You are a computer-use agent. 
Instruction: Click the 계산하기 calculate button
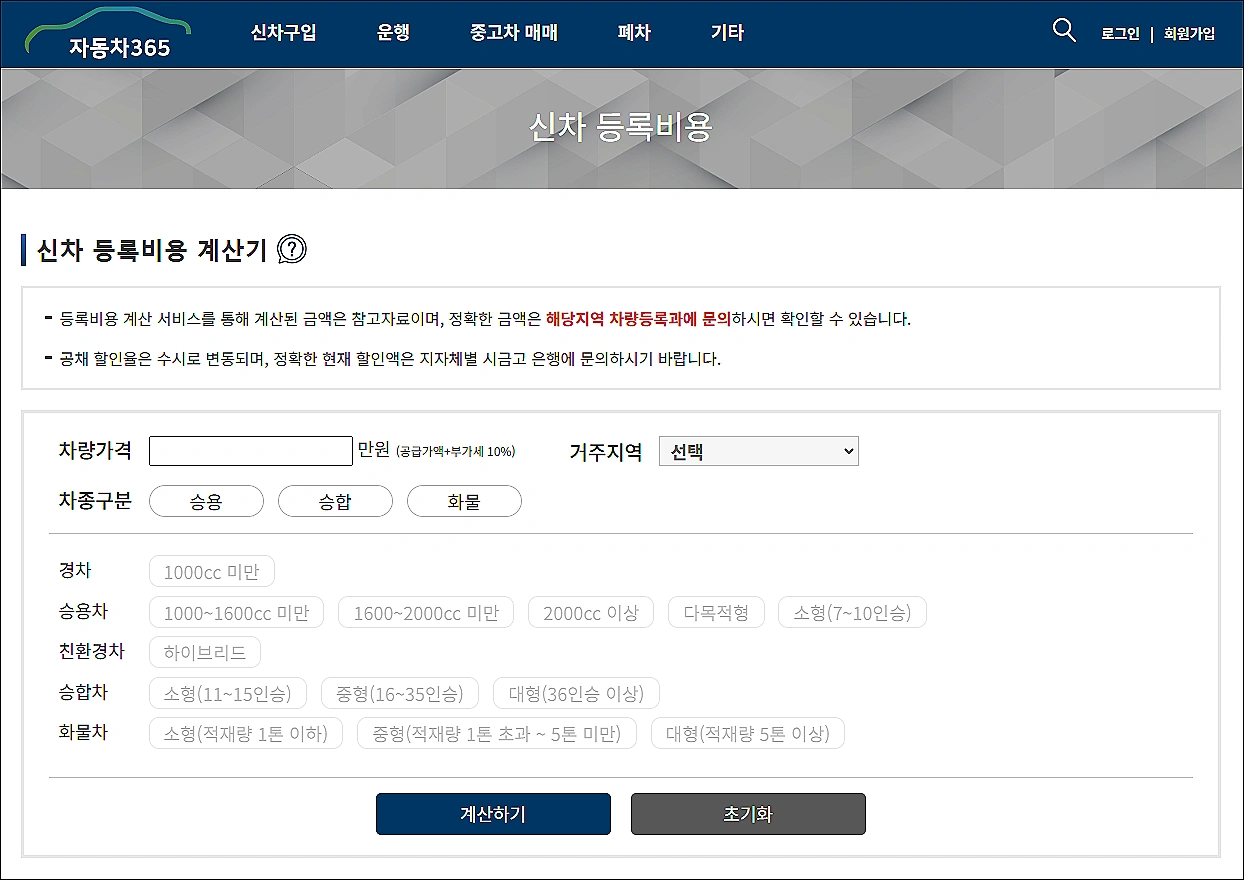493,813
